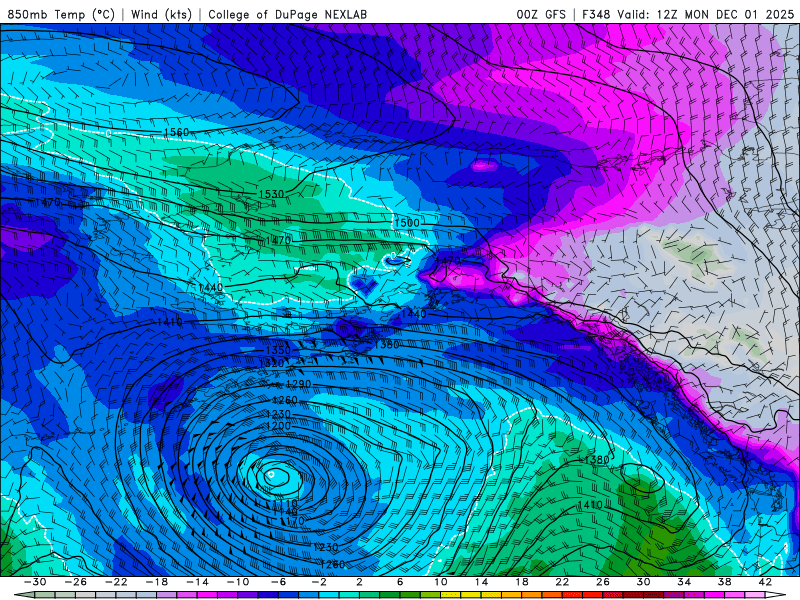Click the '34' color scale label
This screenshot has width=800, height=600.
click(684, 582)
